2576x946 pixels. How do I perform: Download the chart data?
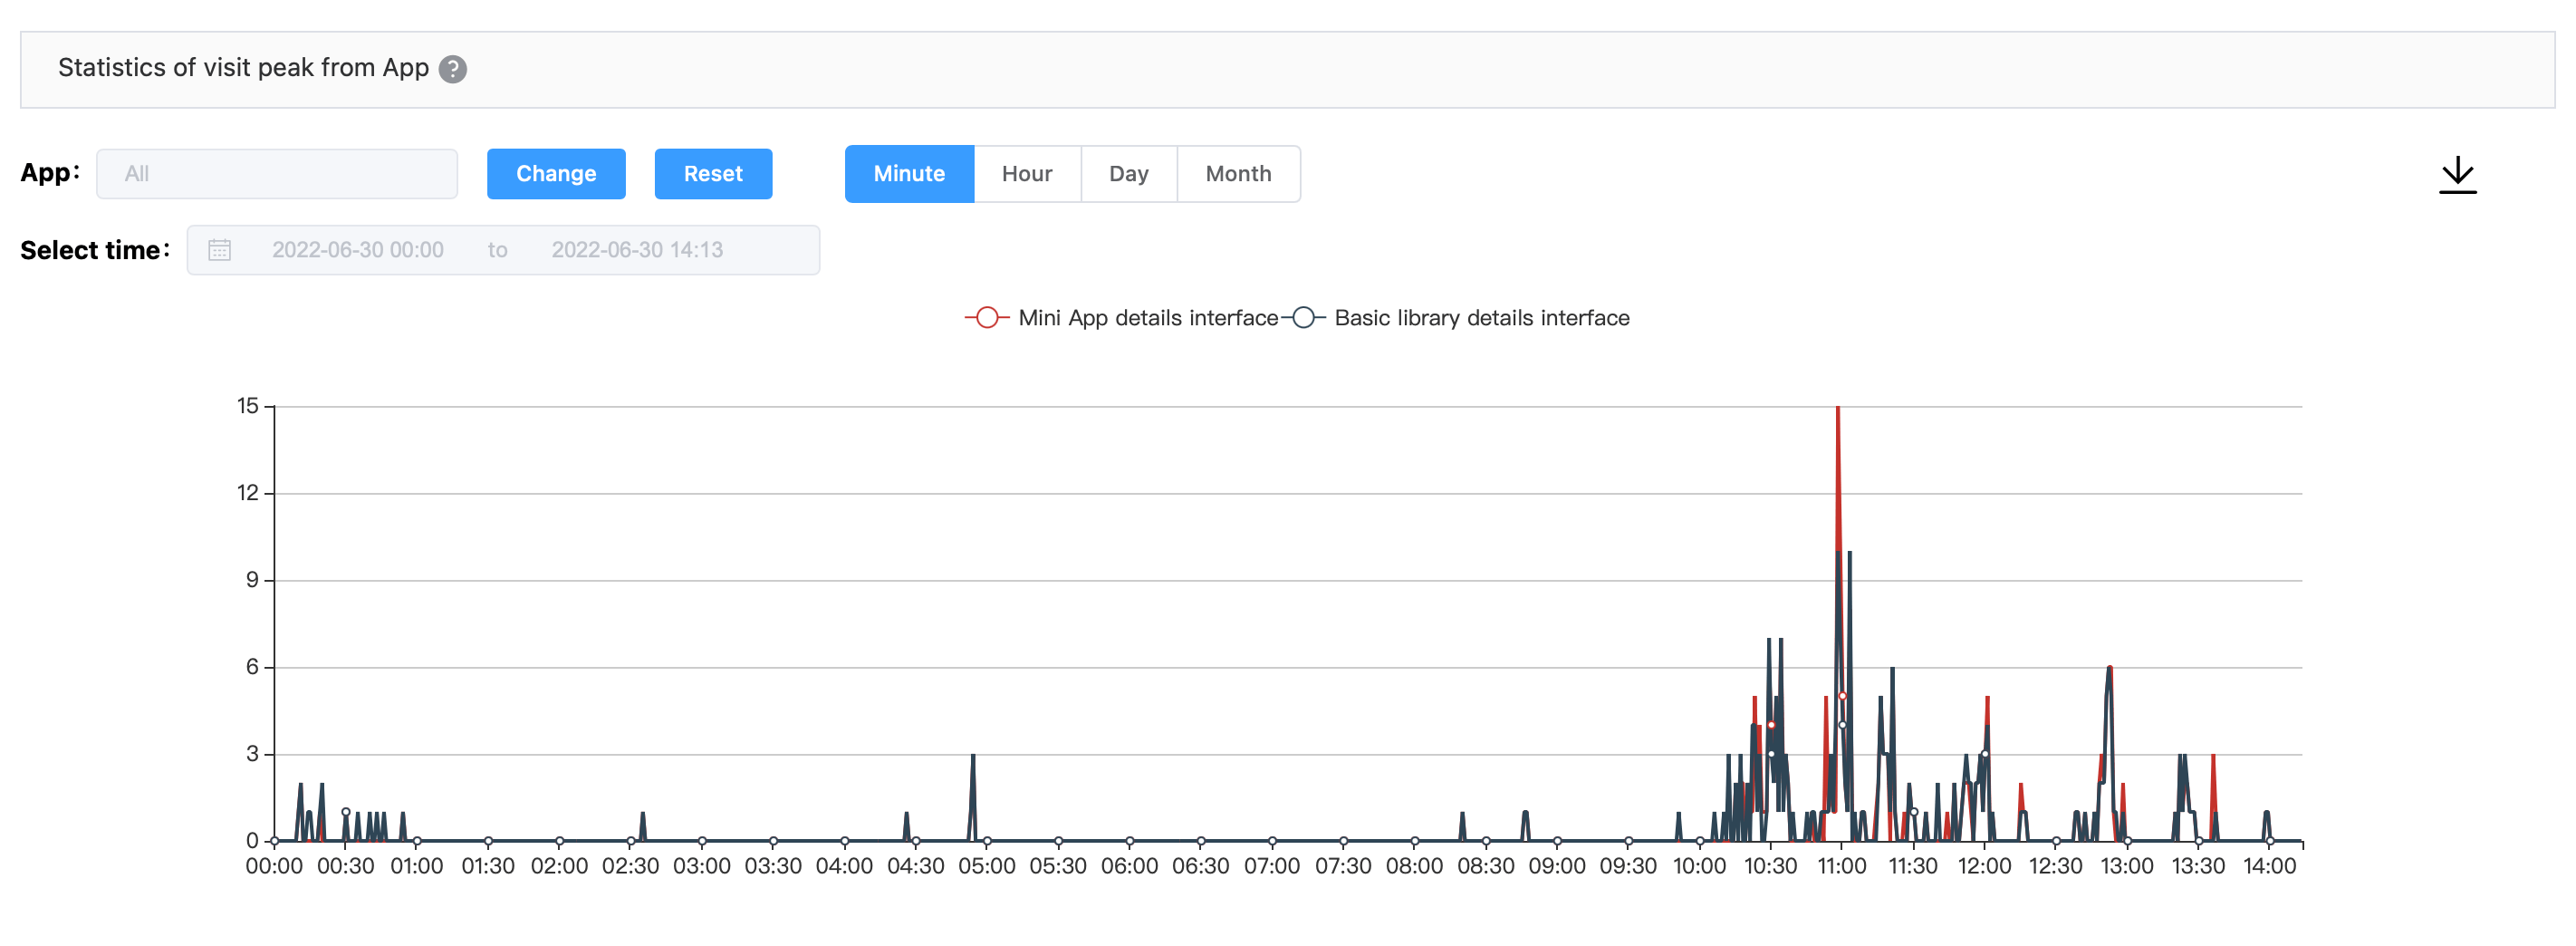tap(2457, 175)
